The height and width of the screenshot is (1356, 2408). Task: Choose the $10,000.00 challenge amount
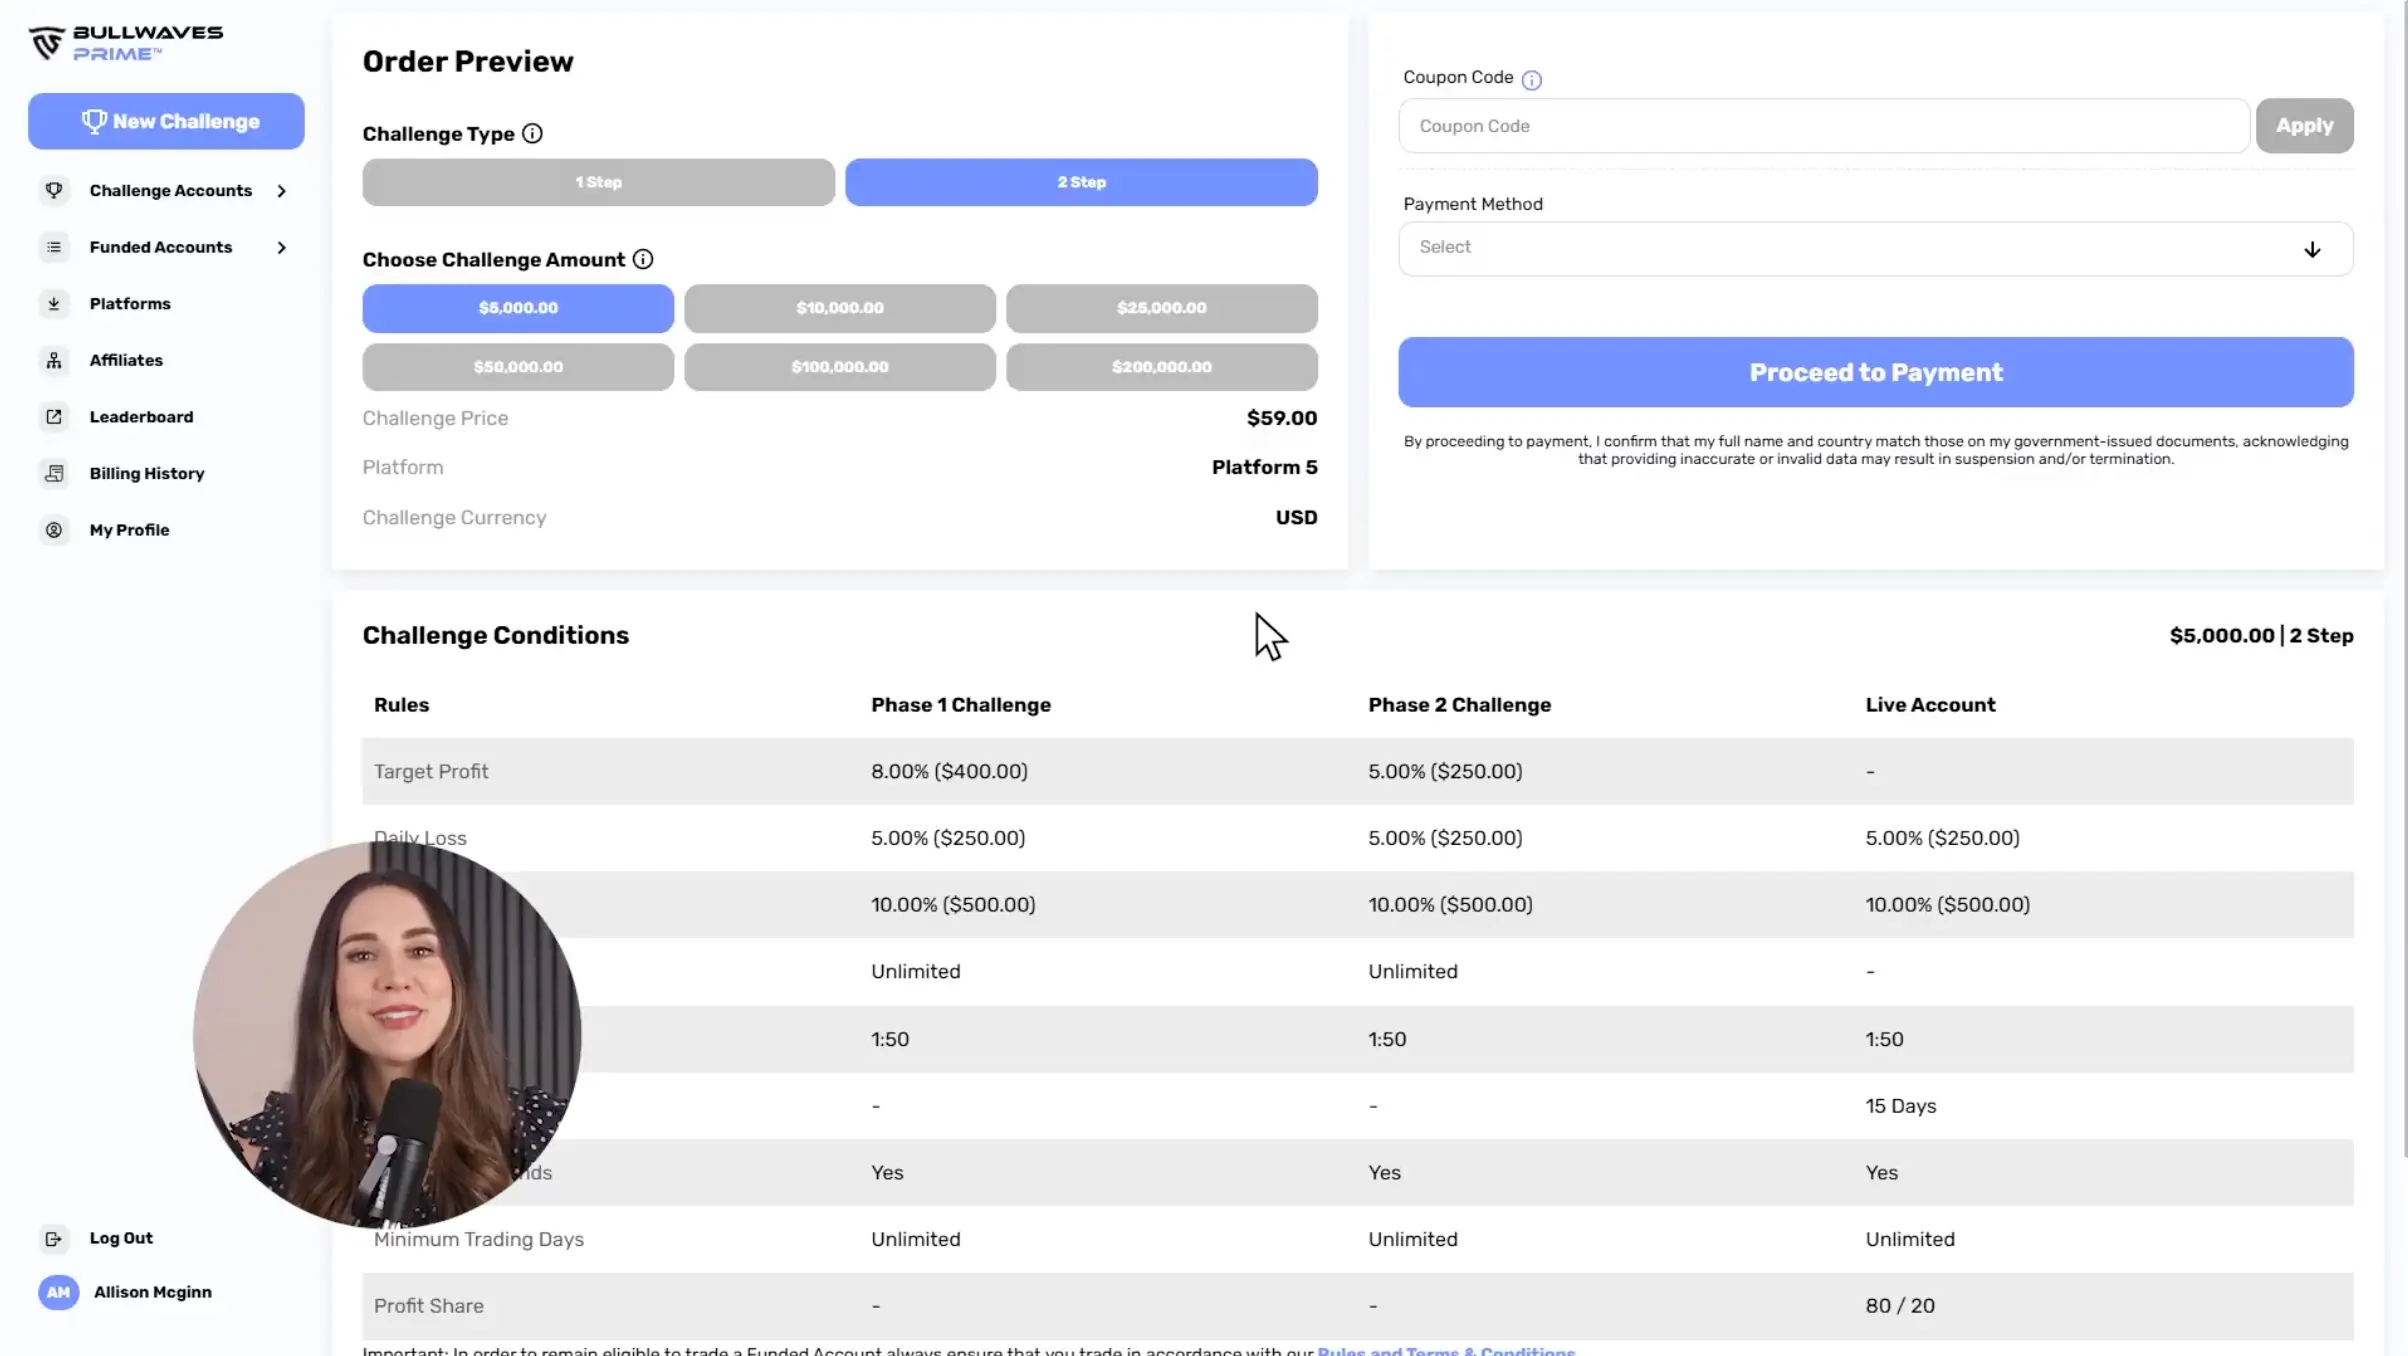pyautogui.click(x=839, y=308)
